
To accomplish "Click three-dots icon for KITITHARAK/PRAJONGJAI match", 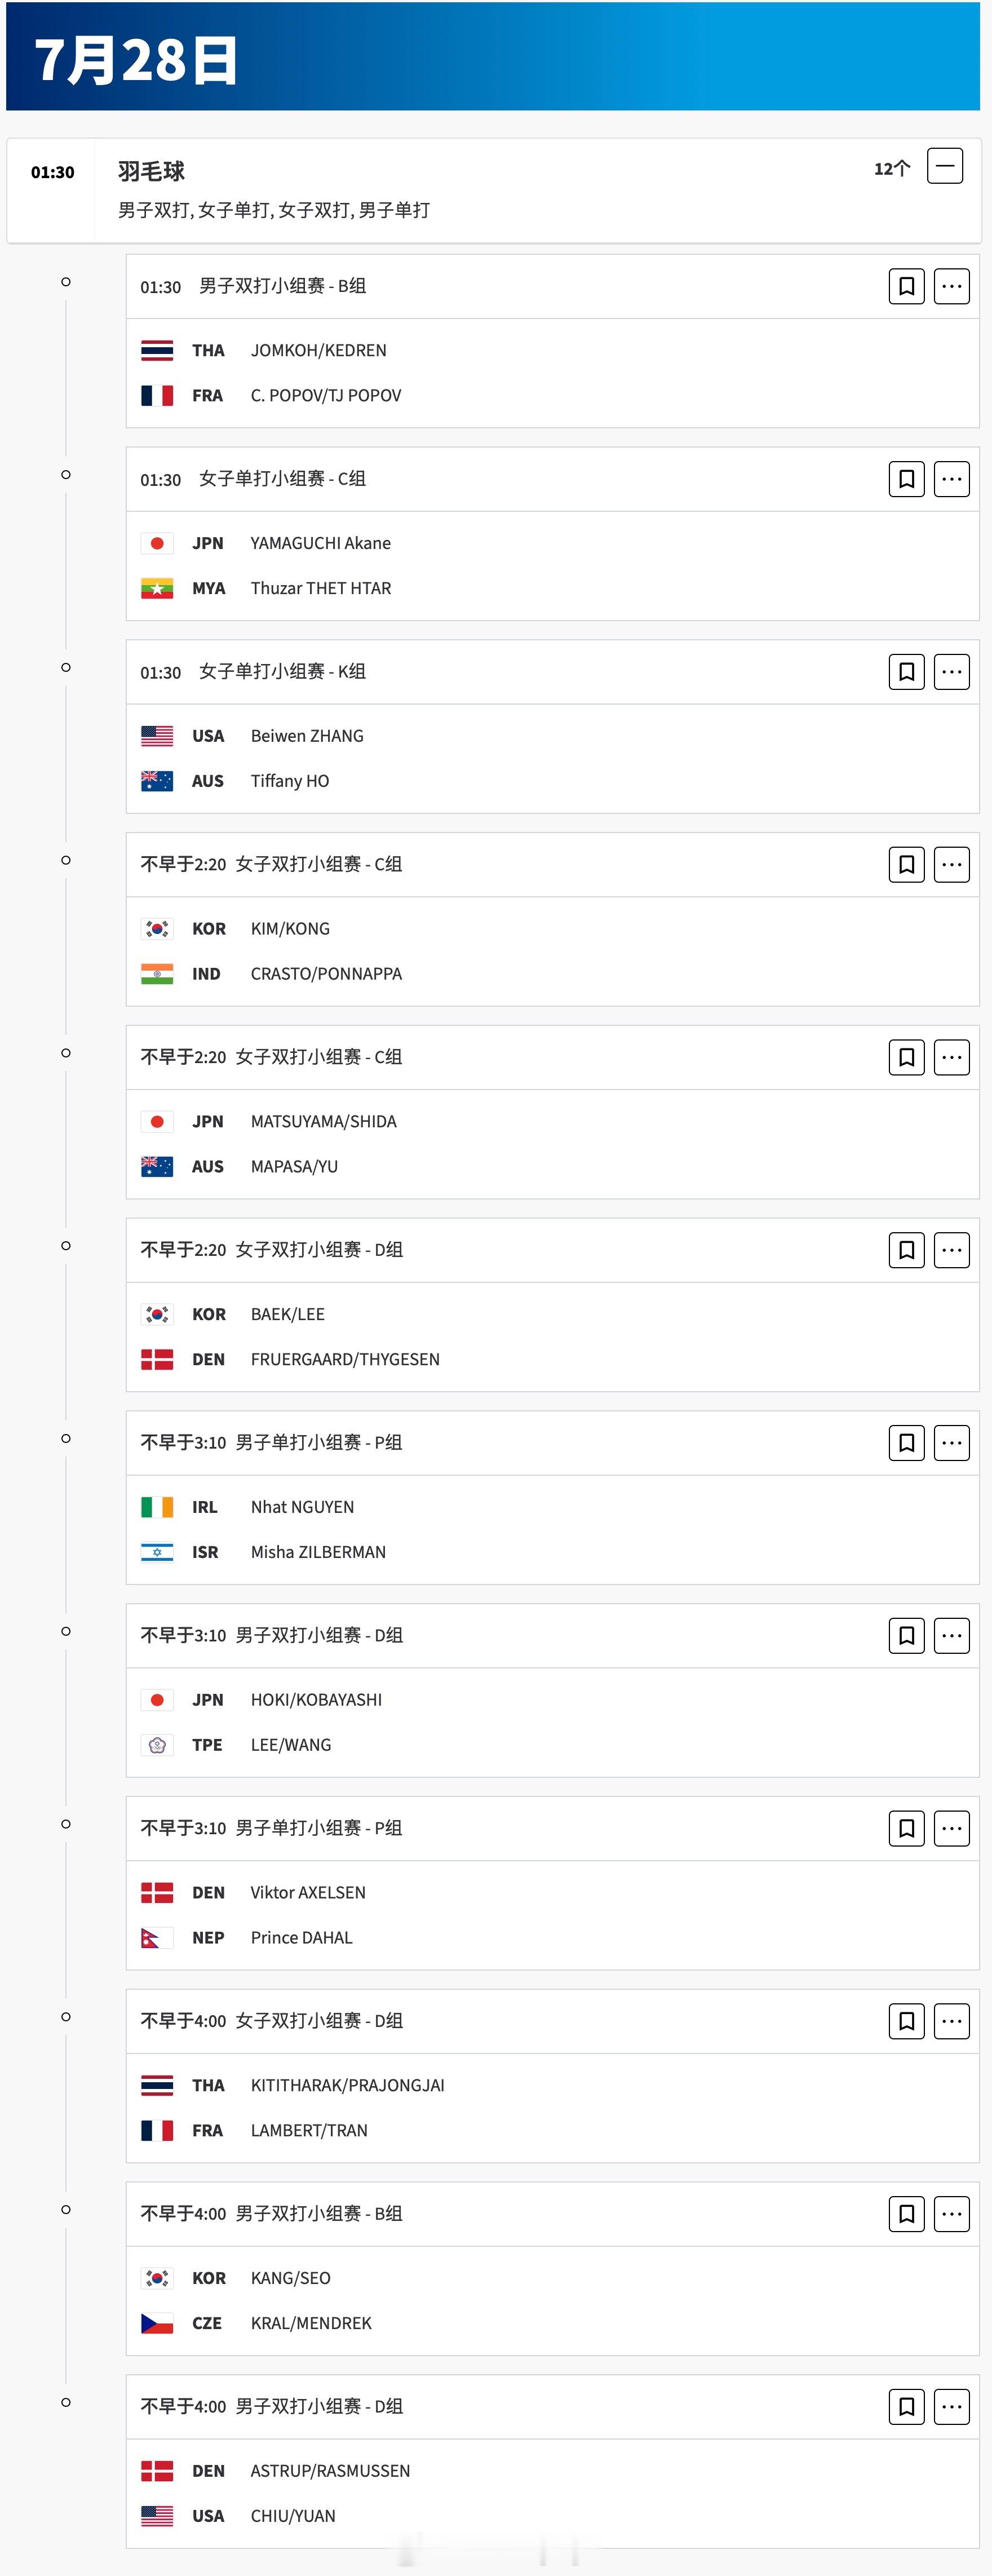I will 951,2021.
